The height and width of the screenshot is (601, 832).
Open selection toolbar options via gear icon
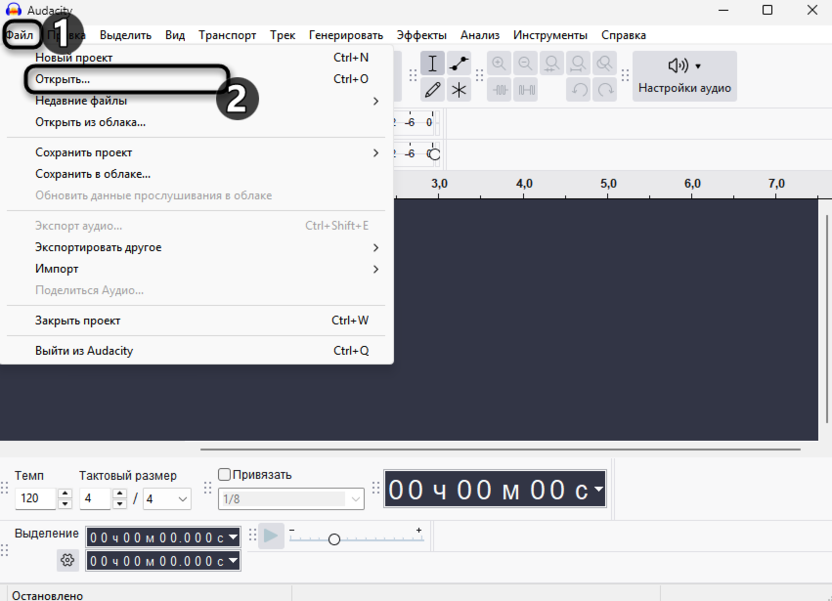(x=66, y=559)
